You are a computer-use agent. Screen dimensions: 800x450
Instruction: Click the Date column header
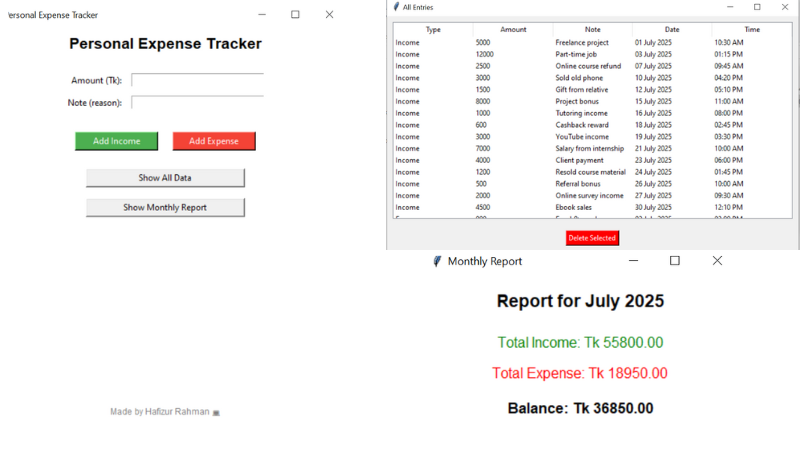pyautogui.click(x=672, y=30)
